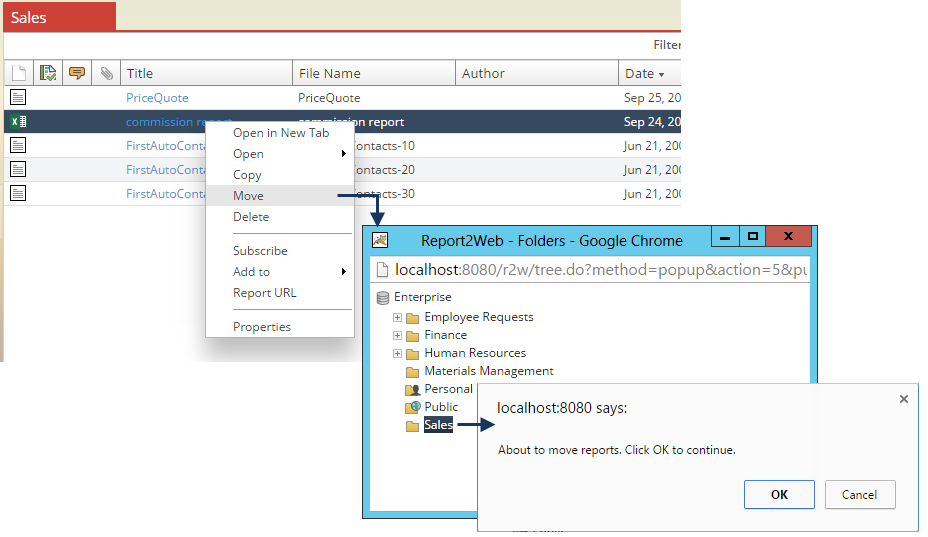The height and width of the screenshot is (537, 928).
Task: Cancel the move reports dialog
Action: pyautogui.click(x=859, y=494)
